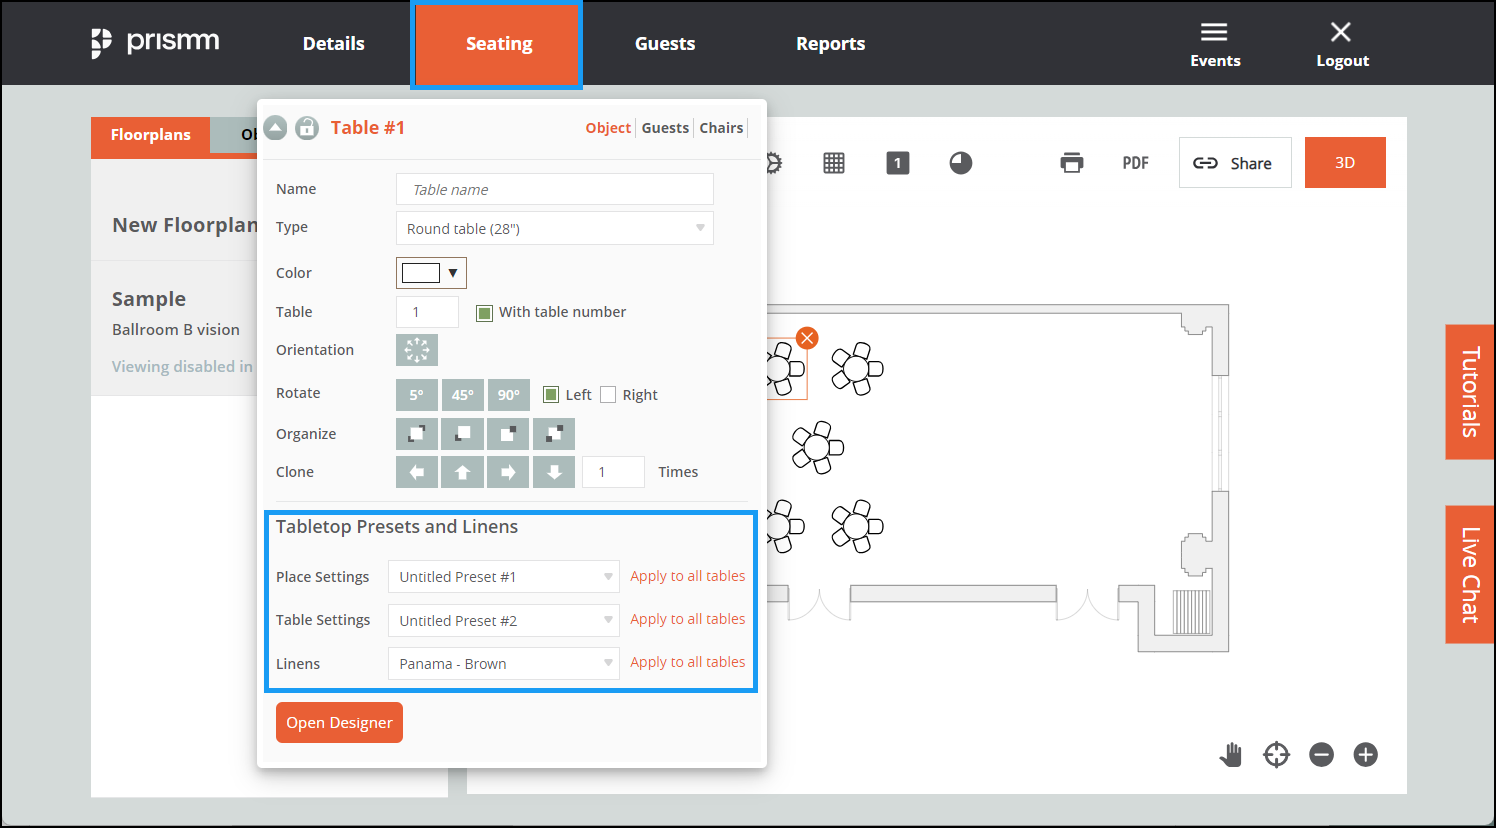1496x828 pixels.
Task: Click the Organize icon with corner brackets
Action: (x=417, y=434)
